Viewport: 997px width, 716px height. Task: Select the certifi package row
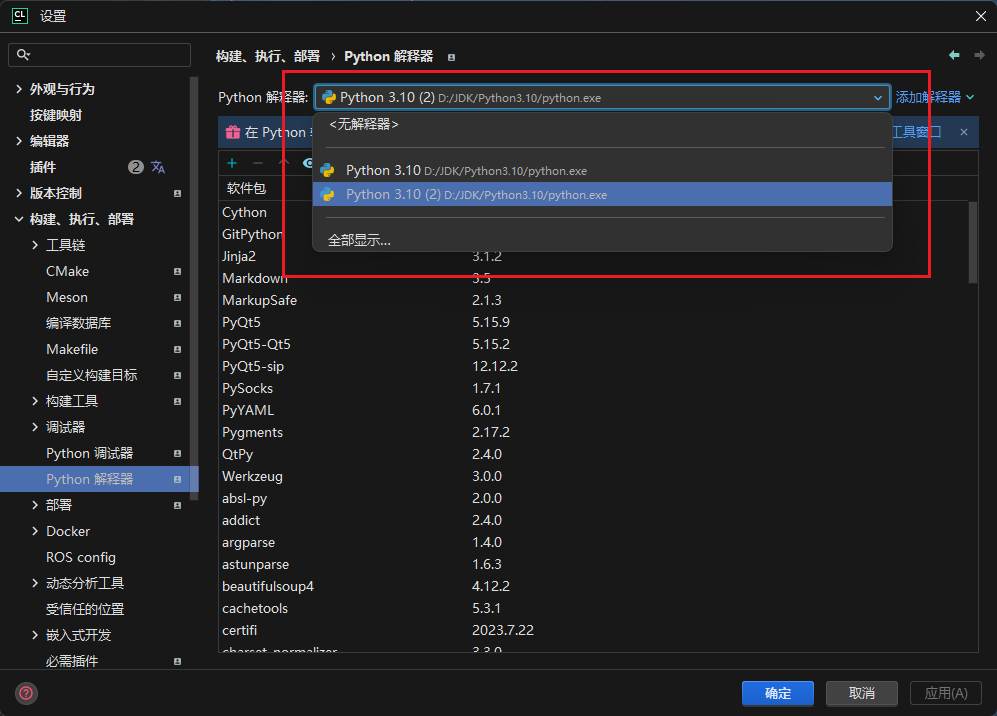click(593, 630)
